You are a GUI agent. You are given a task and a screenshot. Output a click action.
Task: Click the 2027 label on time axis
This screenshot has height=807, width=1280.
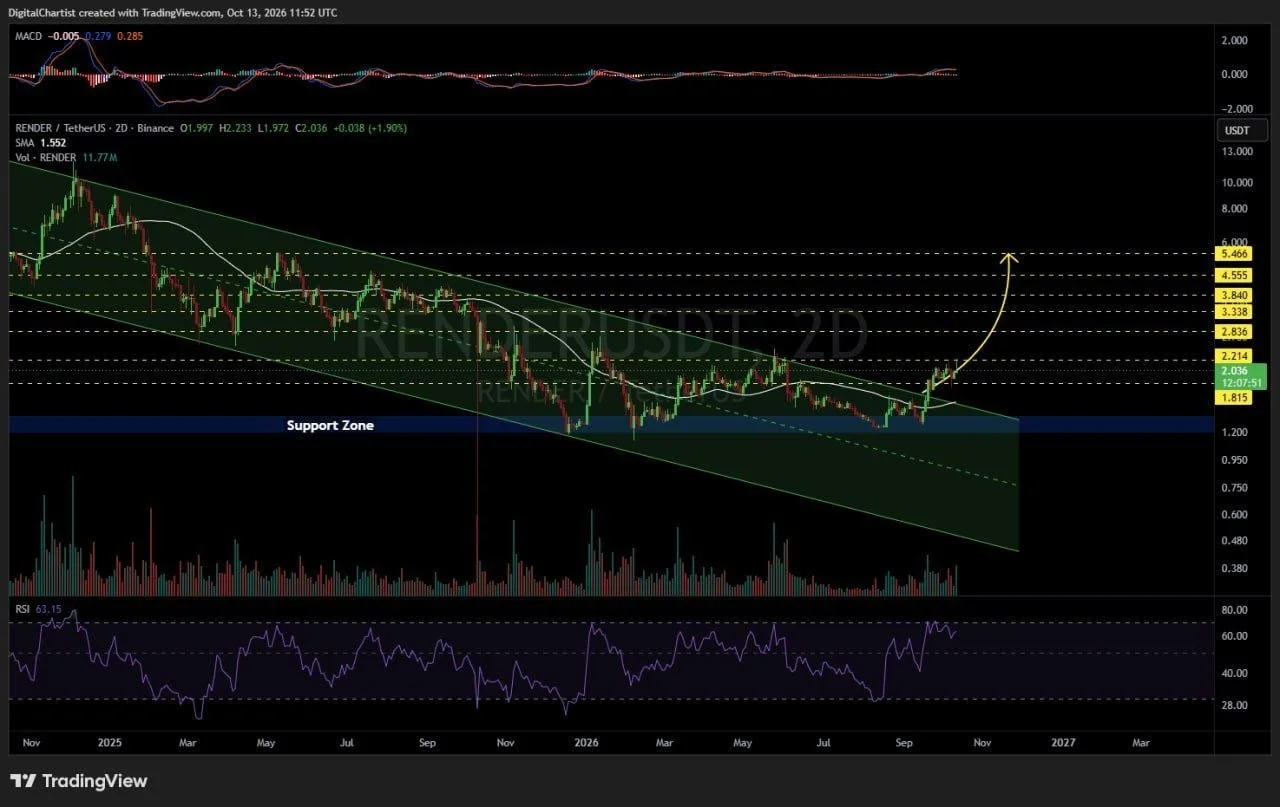click(x=1064, y=743)
